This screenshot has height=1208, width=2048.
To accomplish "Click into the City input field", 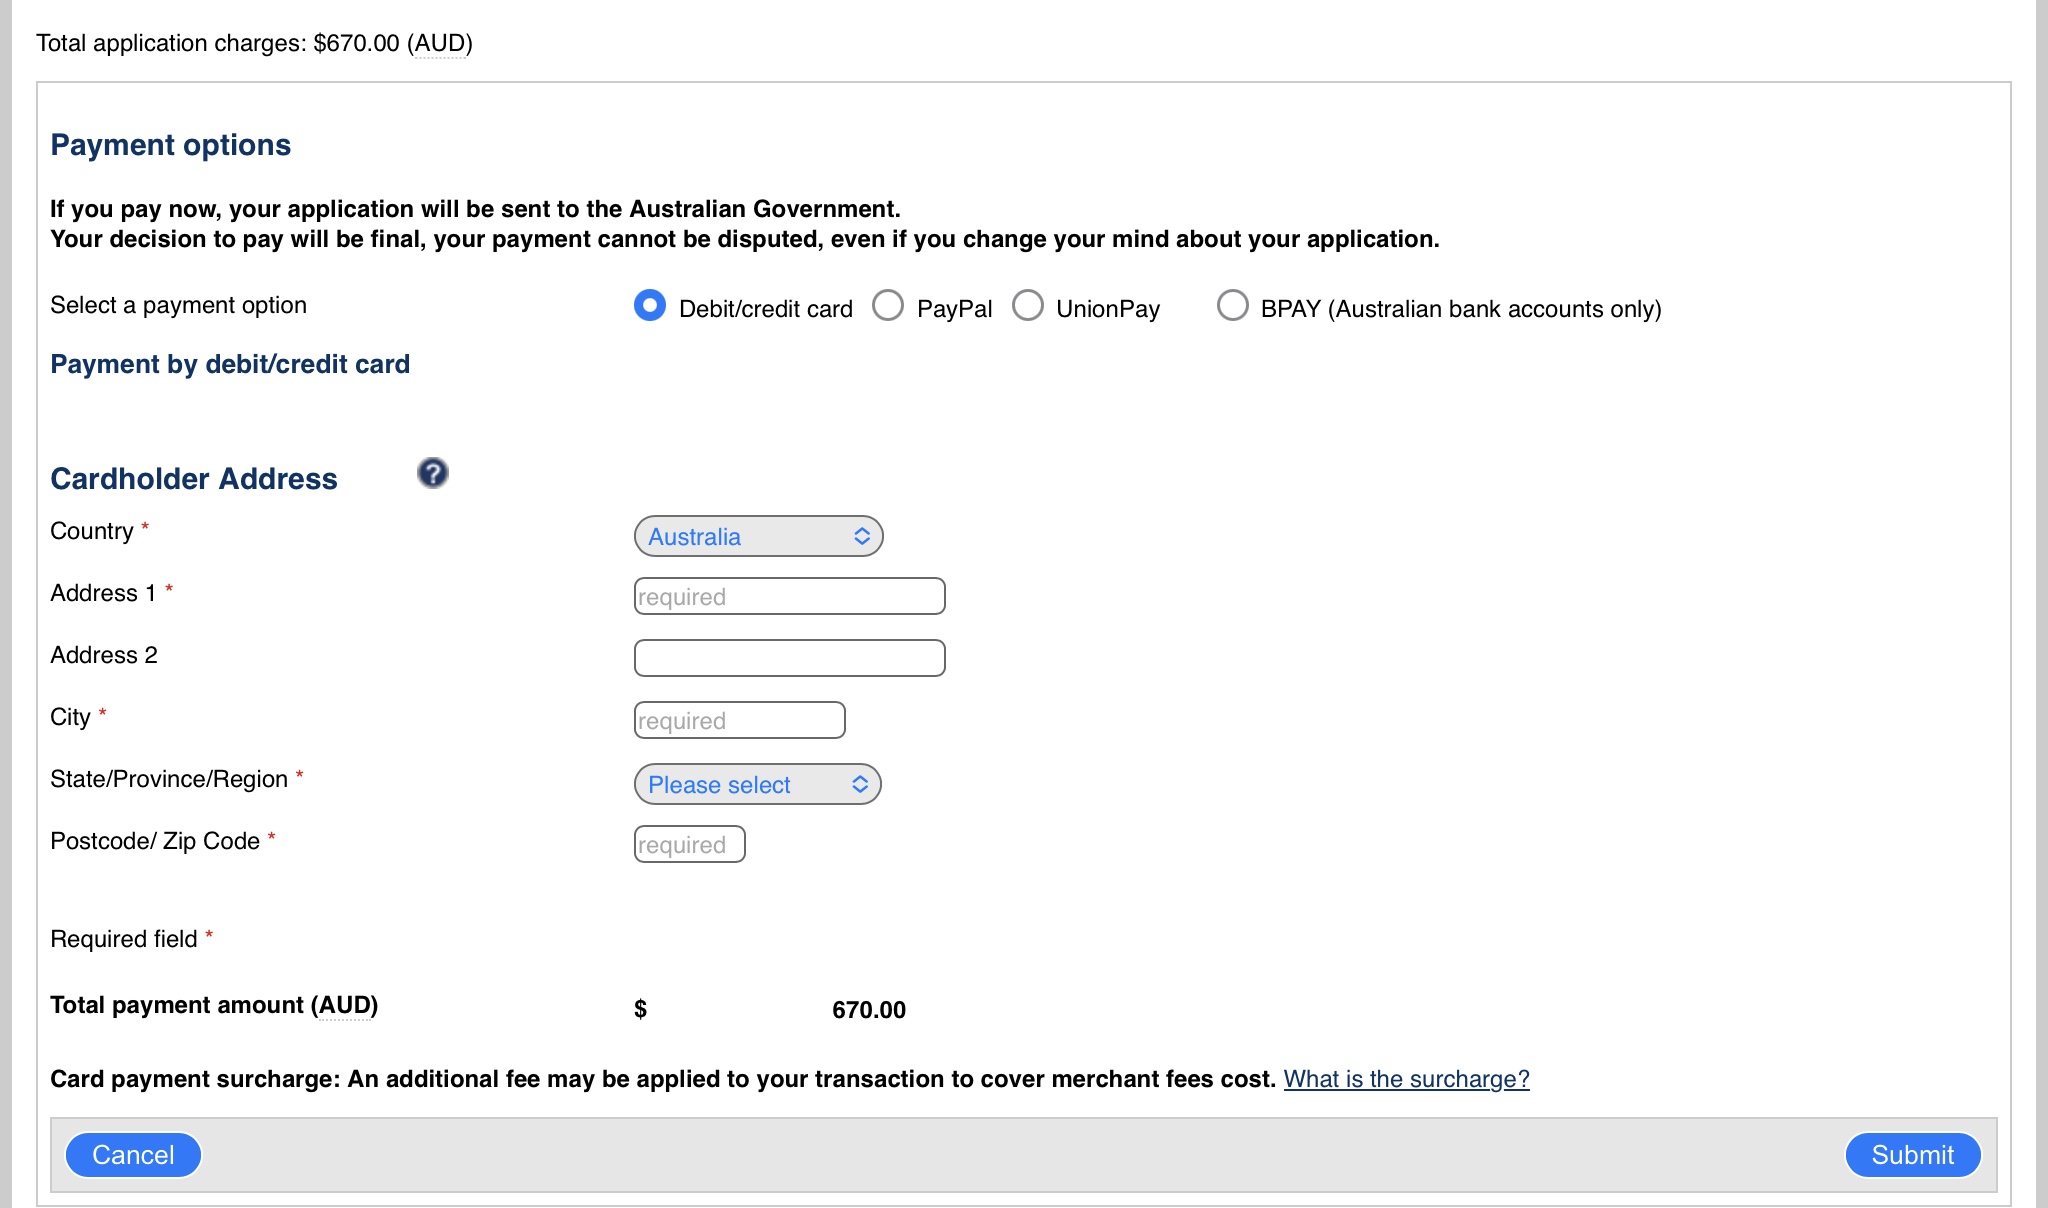I will 740,720.
